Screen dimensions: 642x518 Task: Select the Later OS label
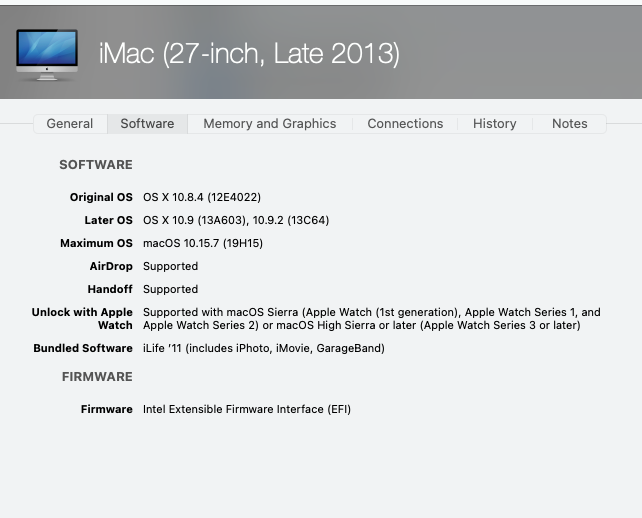tap(109, 220)
